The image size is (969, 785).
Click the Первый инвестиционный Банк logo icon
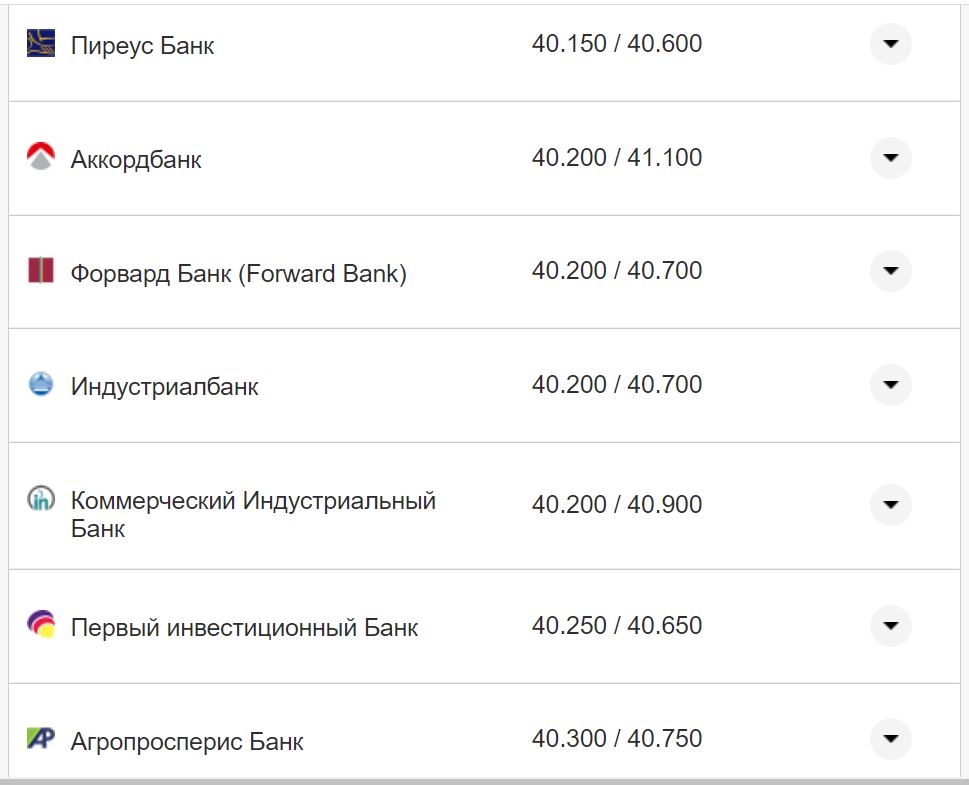[40, 626]
